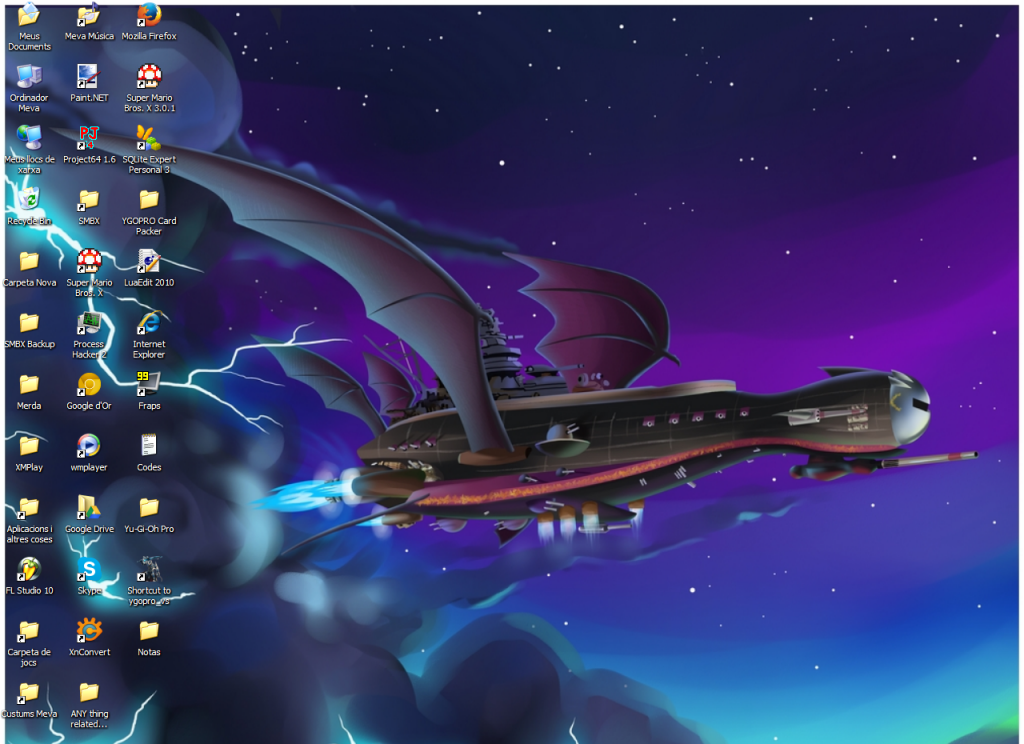1024x744 pixels.
Task: Select the YGOPRO Card Packer folder
Action: coord(149,199)
